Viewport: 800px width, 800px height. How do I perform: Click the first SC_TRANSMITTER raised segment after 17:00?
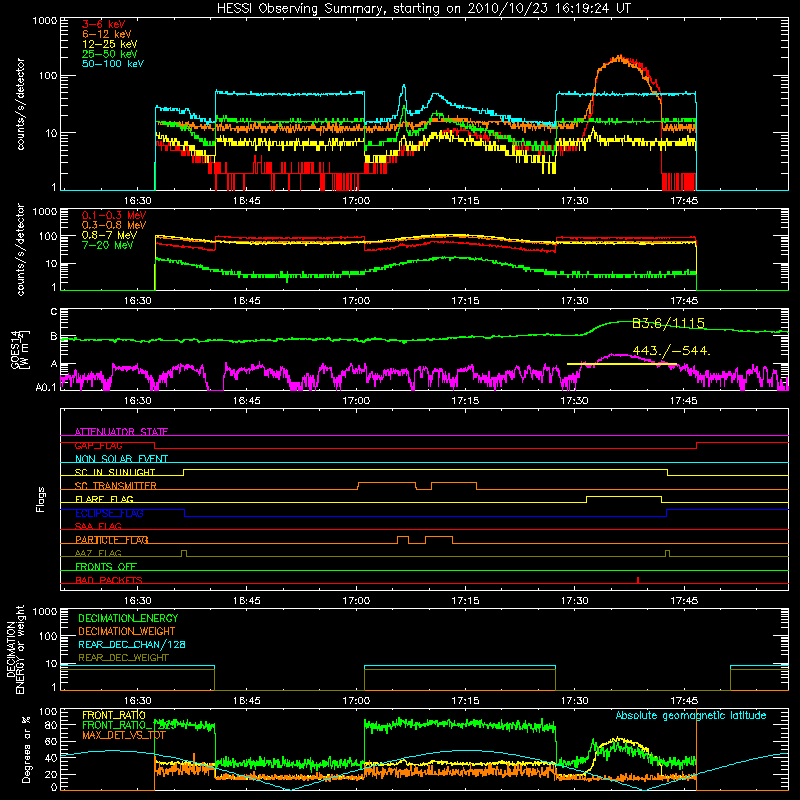click(x=387, y=483)
